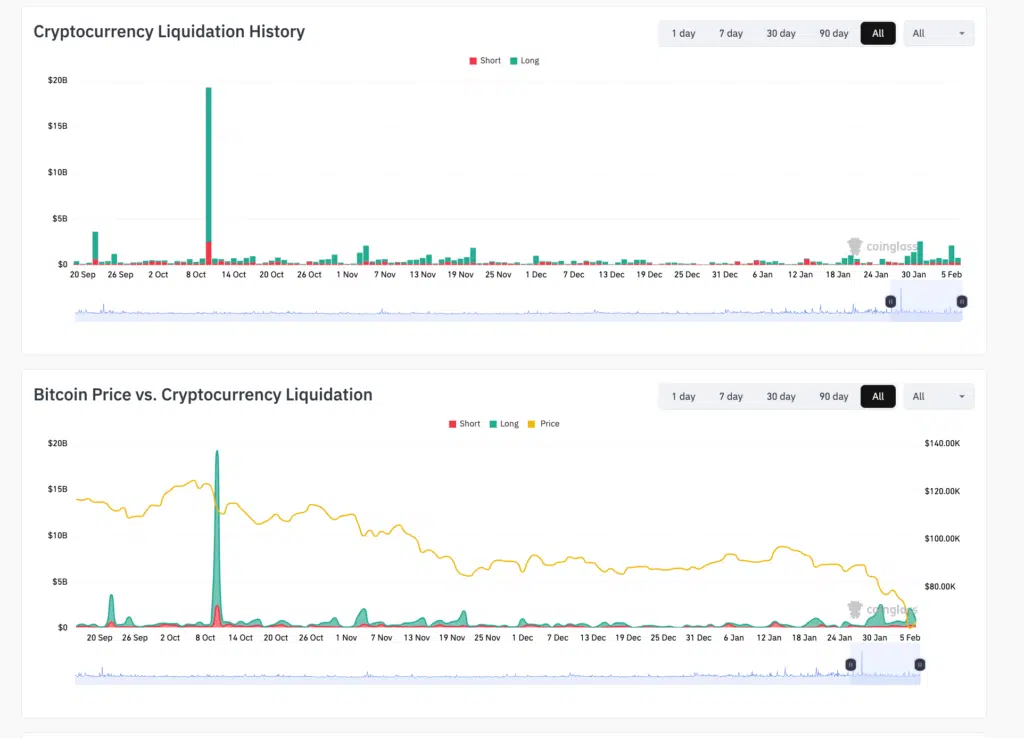Open the All dropdown in the Liquidation History panel
Viewport: 1024px width, 738px height.
coord(938,33)
